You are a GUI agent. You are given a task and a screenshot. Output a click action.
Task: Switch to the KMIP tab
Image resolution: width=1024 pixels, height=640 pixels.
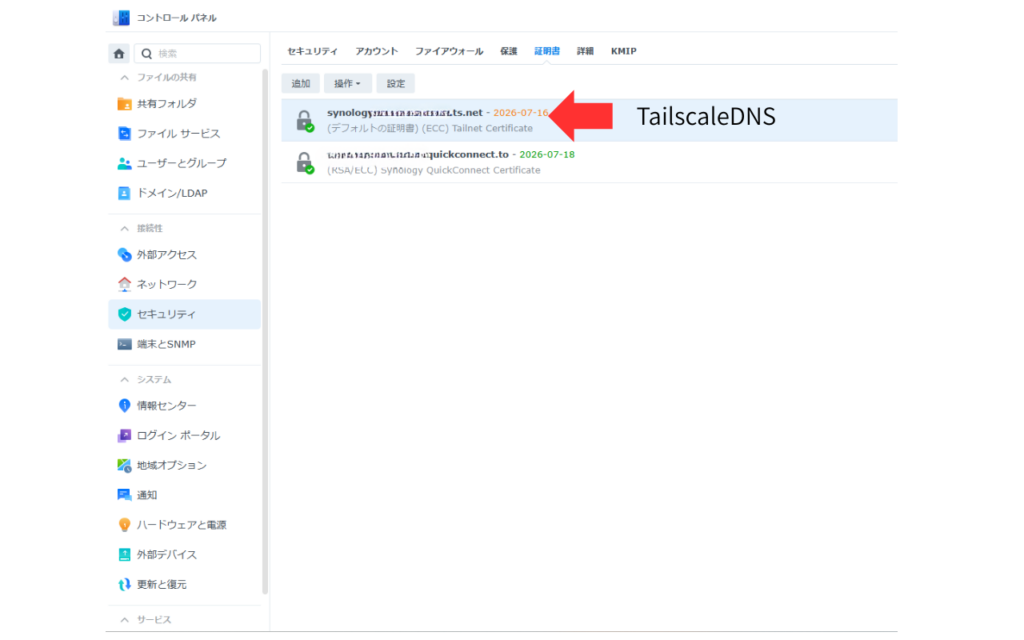coord(624,51)
